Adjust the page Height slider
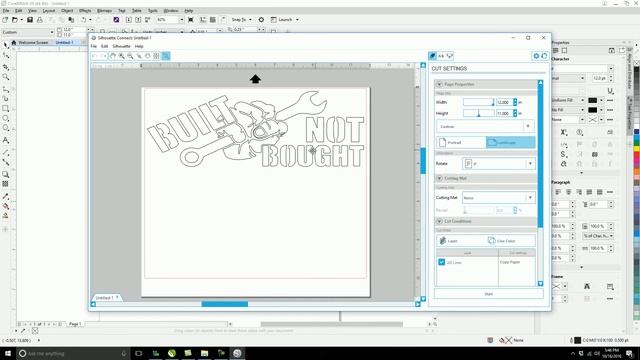640x360 pixels. (478, 113)
